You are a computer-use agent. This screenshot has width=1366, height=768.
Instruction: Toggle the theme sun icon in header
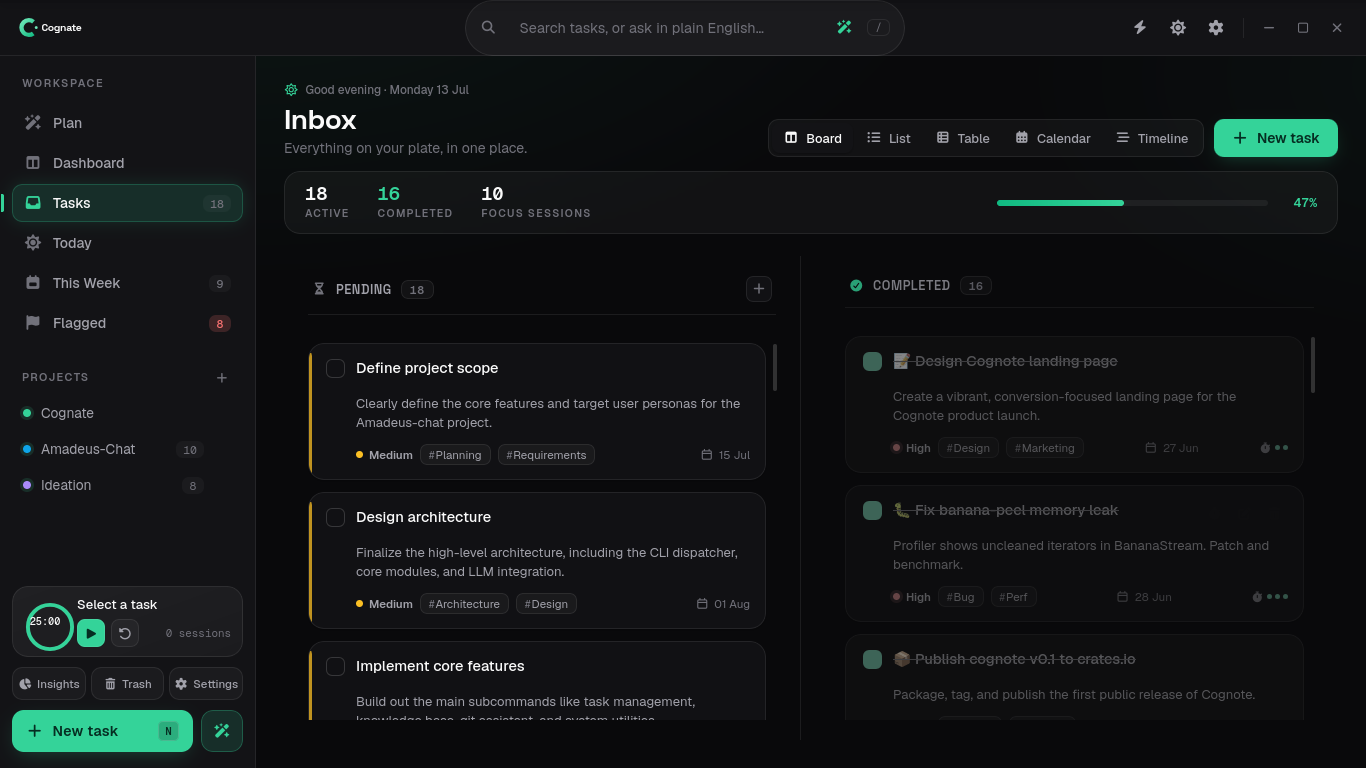click(x=1178, y=28)
